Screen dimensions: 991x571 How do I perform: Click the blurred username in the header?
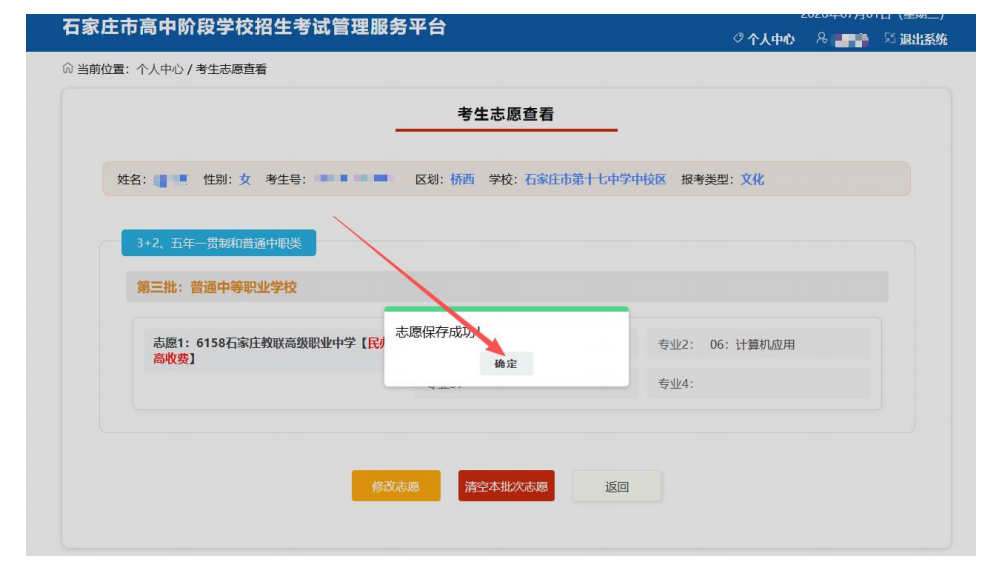[x=851, y=40]
